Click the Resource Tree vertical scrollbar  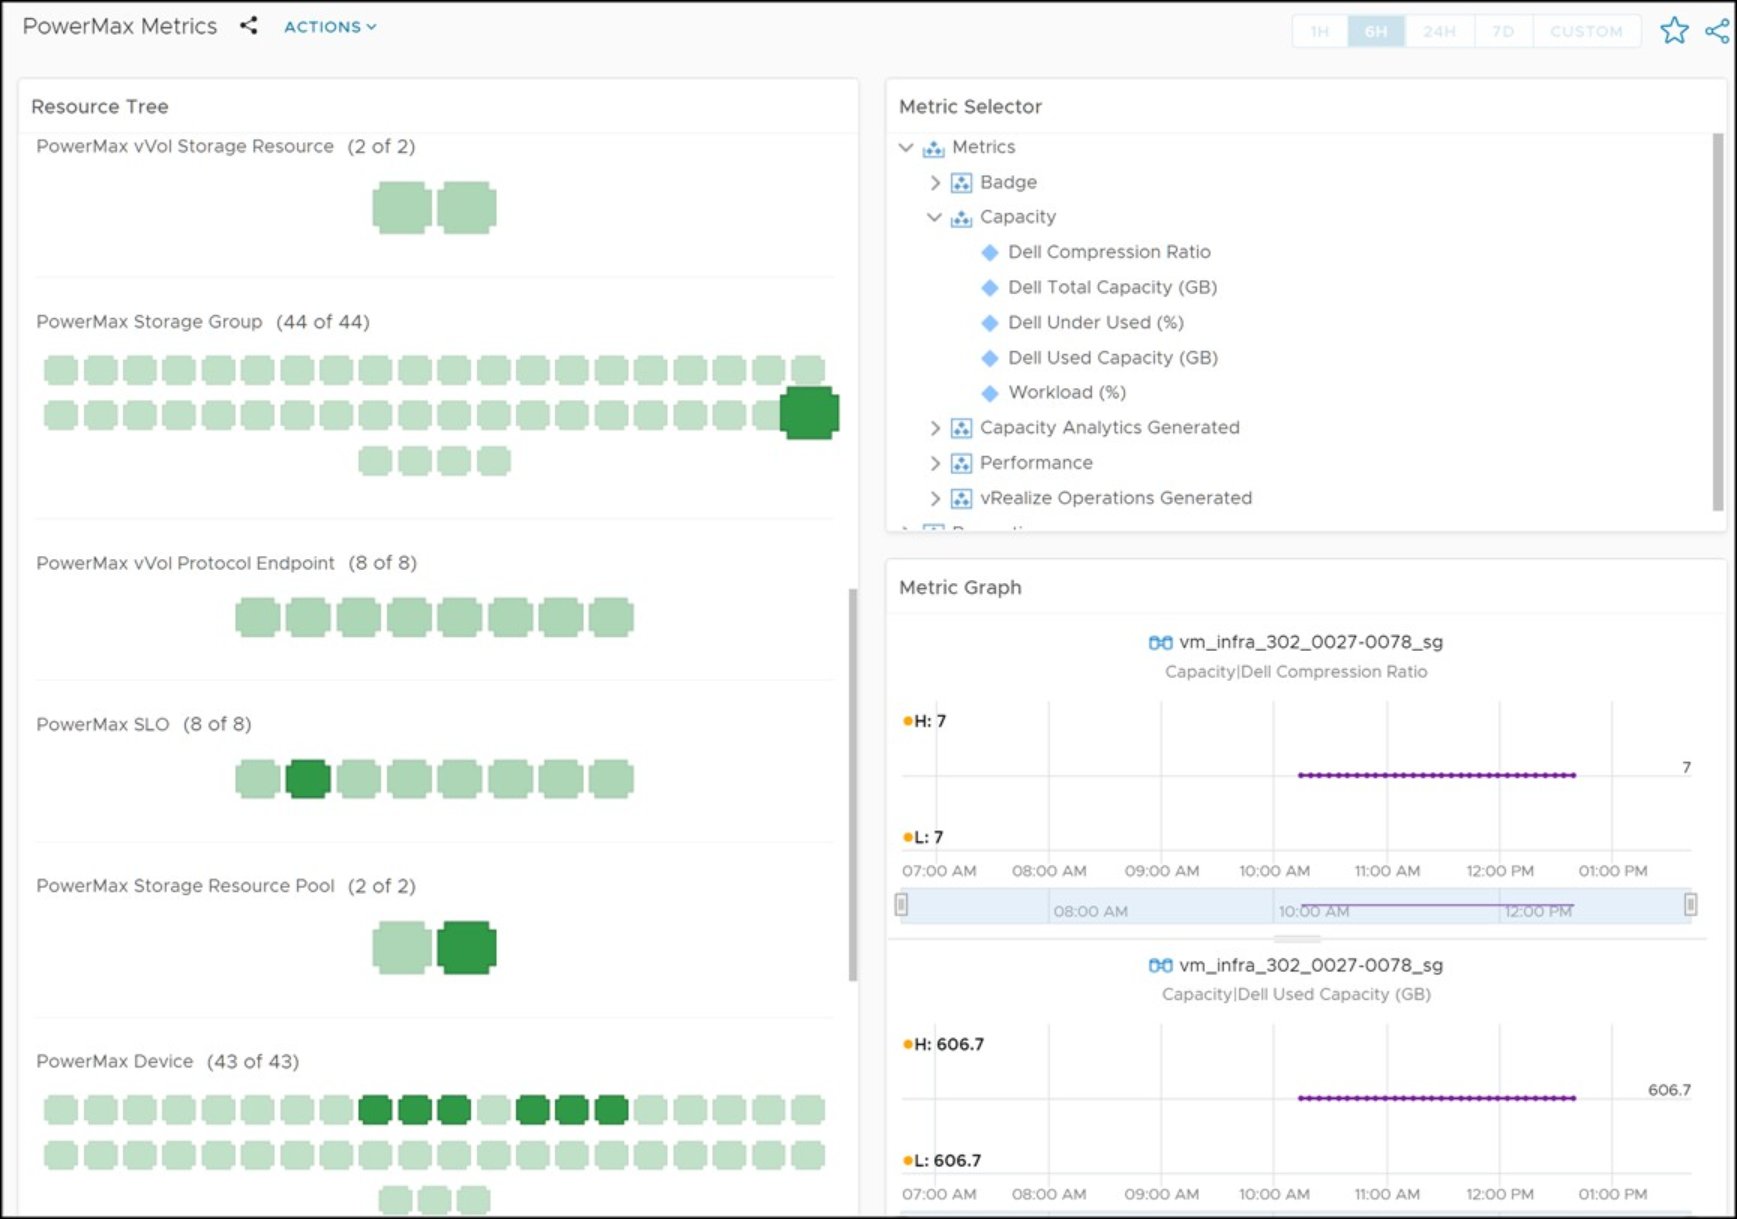(x=853, y=785)
